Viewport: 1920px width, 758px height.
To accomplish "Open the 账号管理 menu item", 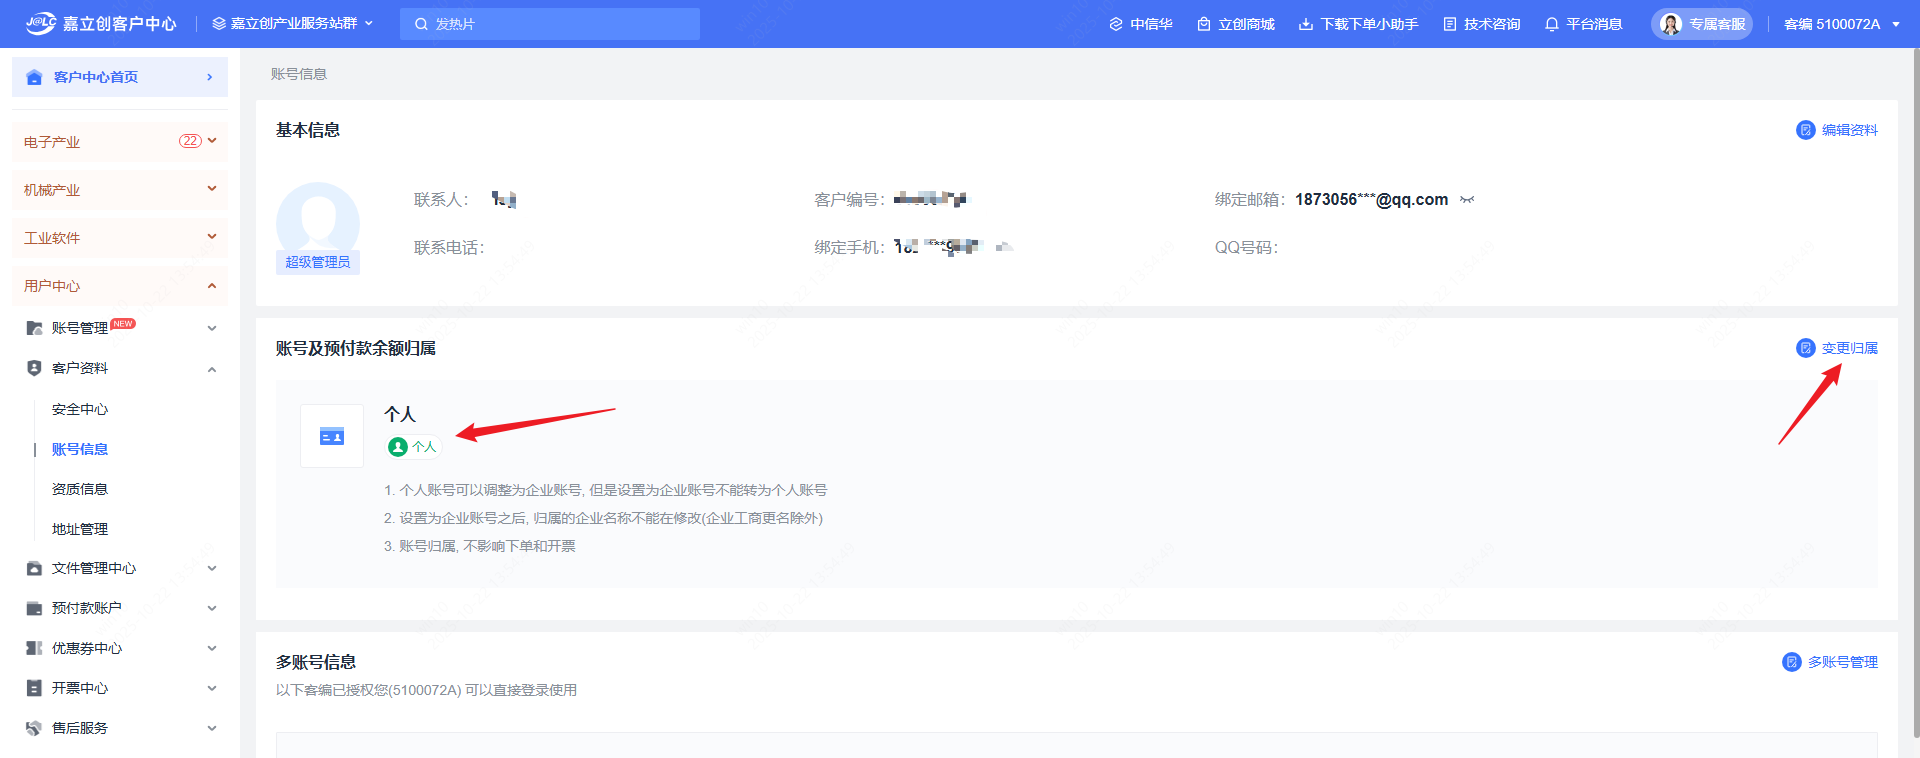I will (80, 328).
